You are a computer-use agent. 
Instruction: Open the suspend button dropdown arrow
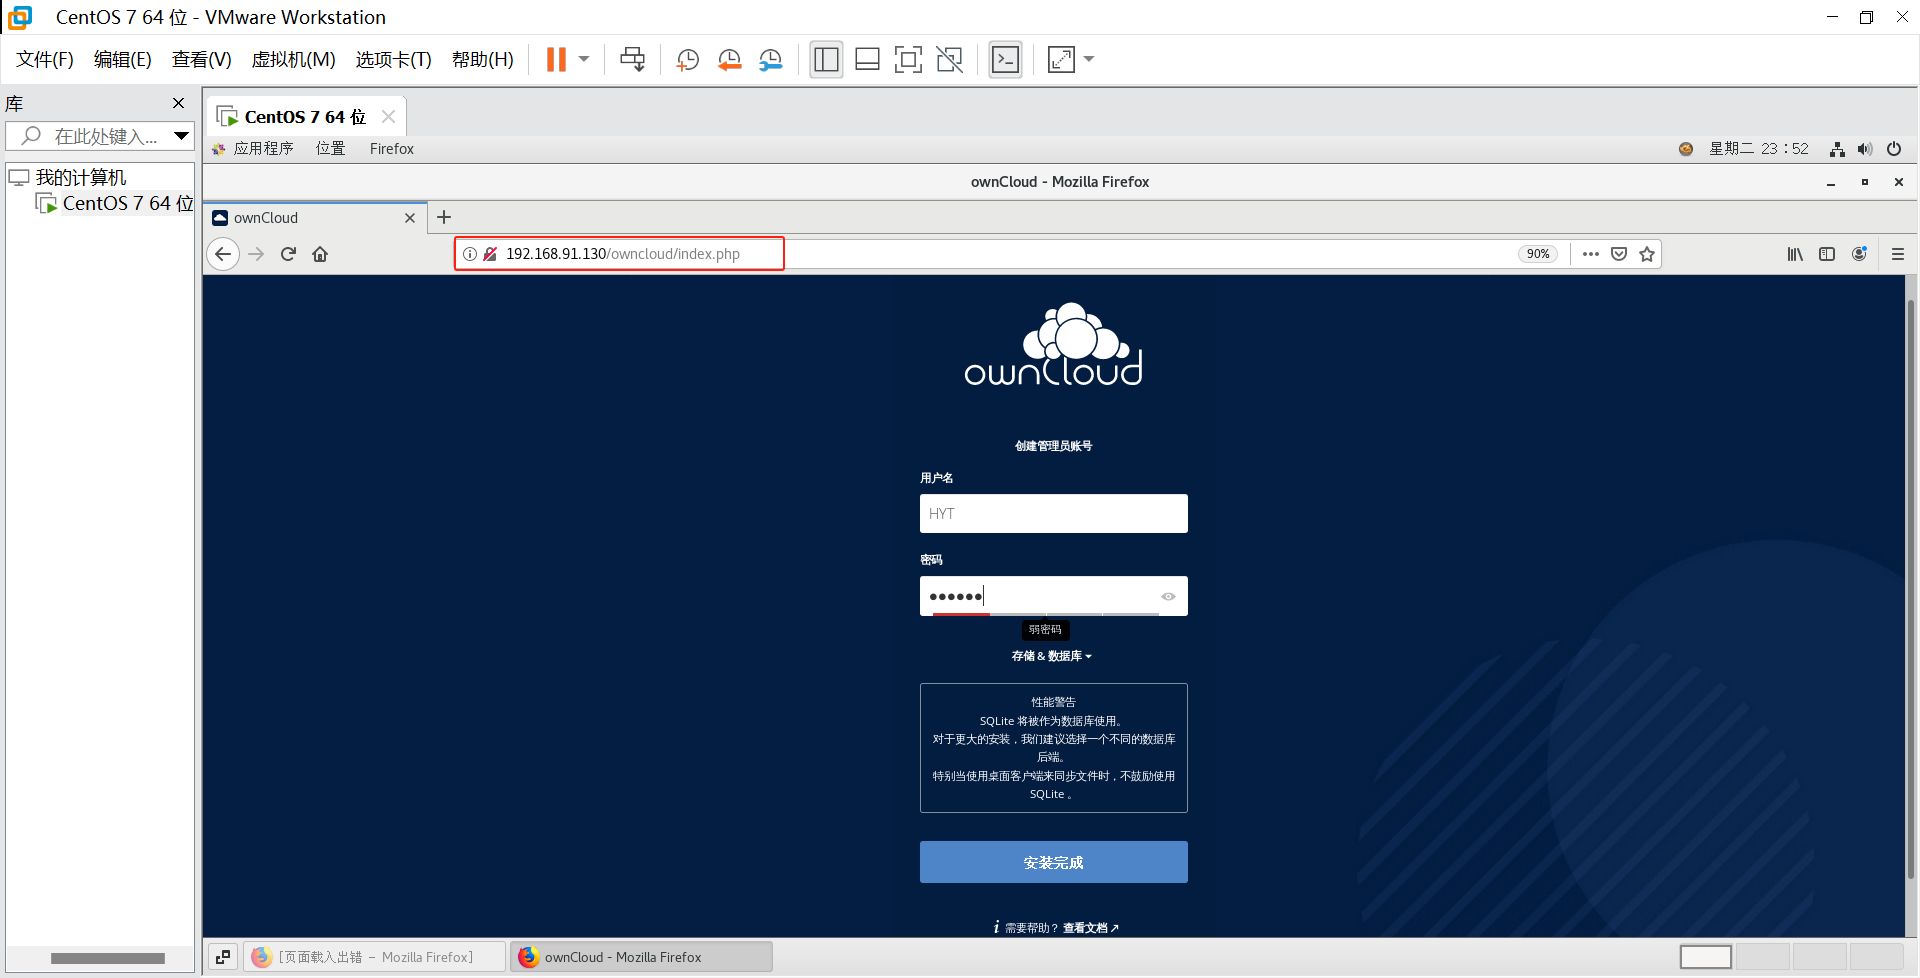(584, 59)
